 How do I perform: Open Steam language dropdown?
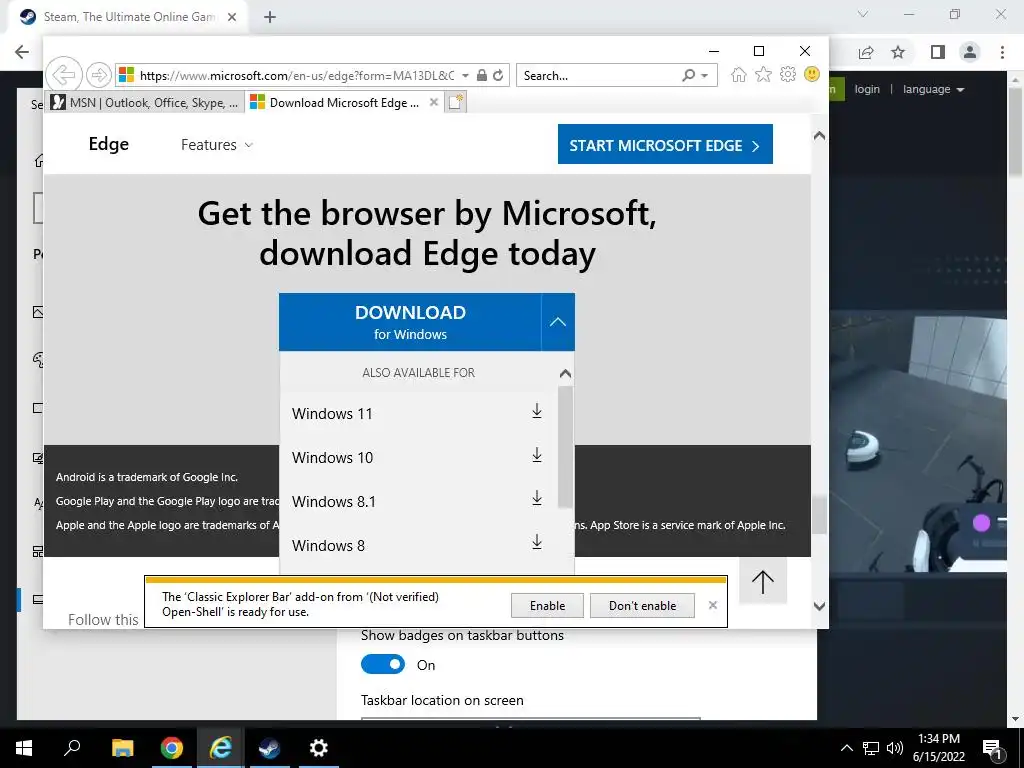click(933, 89)
